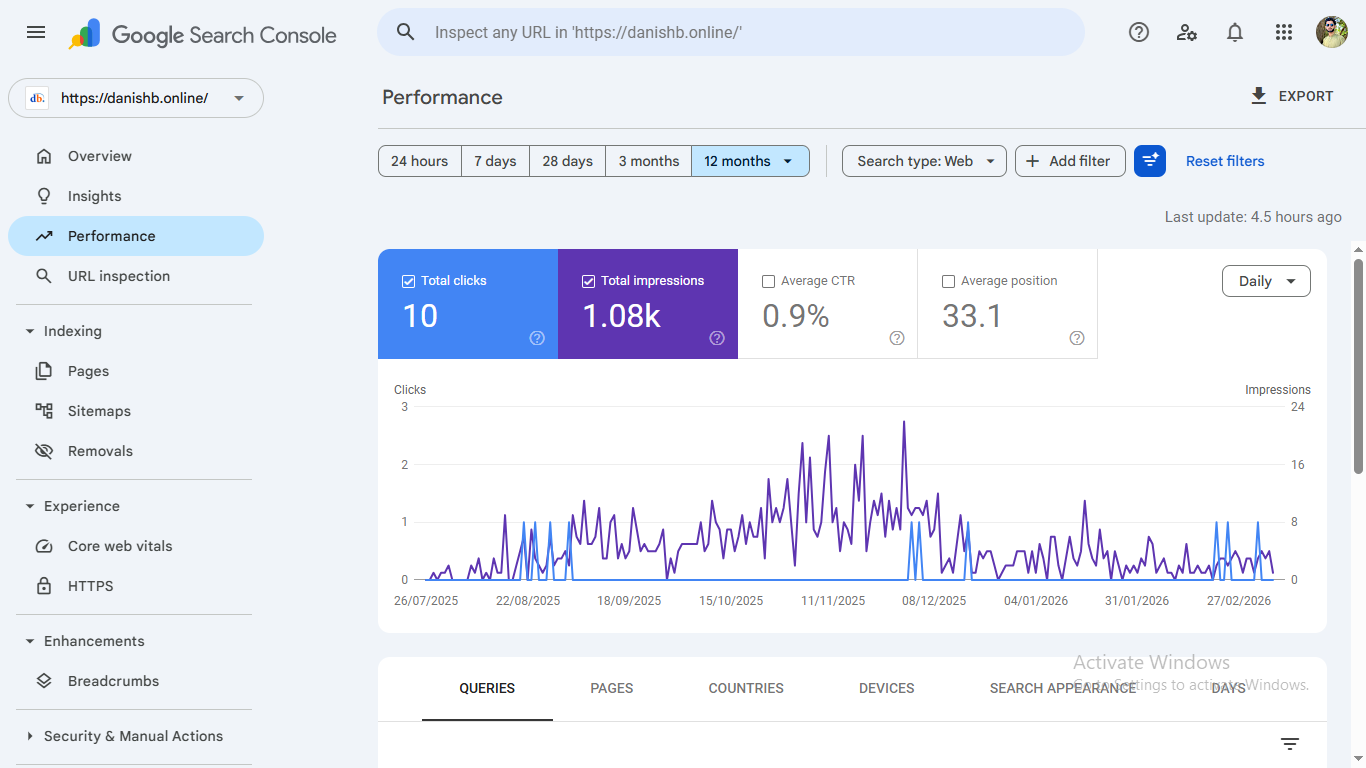
Task: Open the Search type: Web dropdown
Action: coord(924,161)
